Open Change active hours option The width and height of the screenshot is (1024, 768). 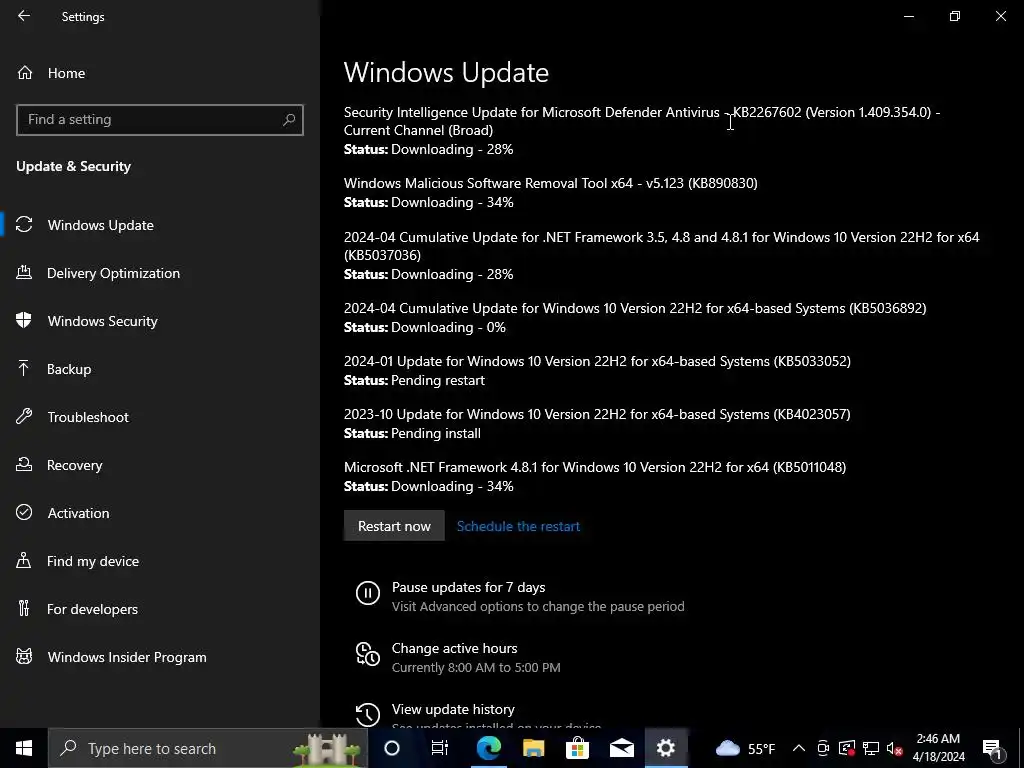pos(455,648)
